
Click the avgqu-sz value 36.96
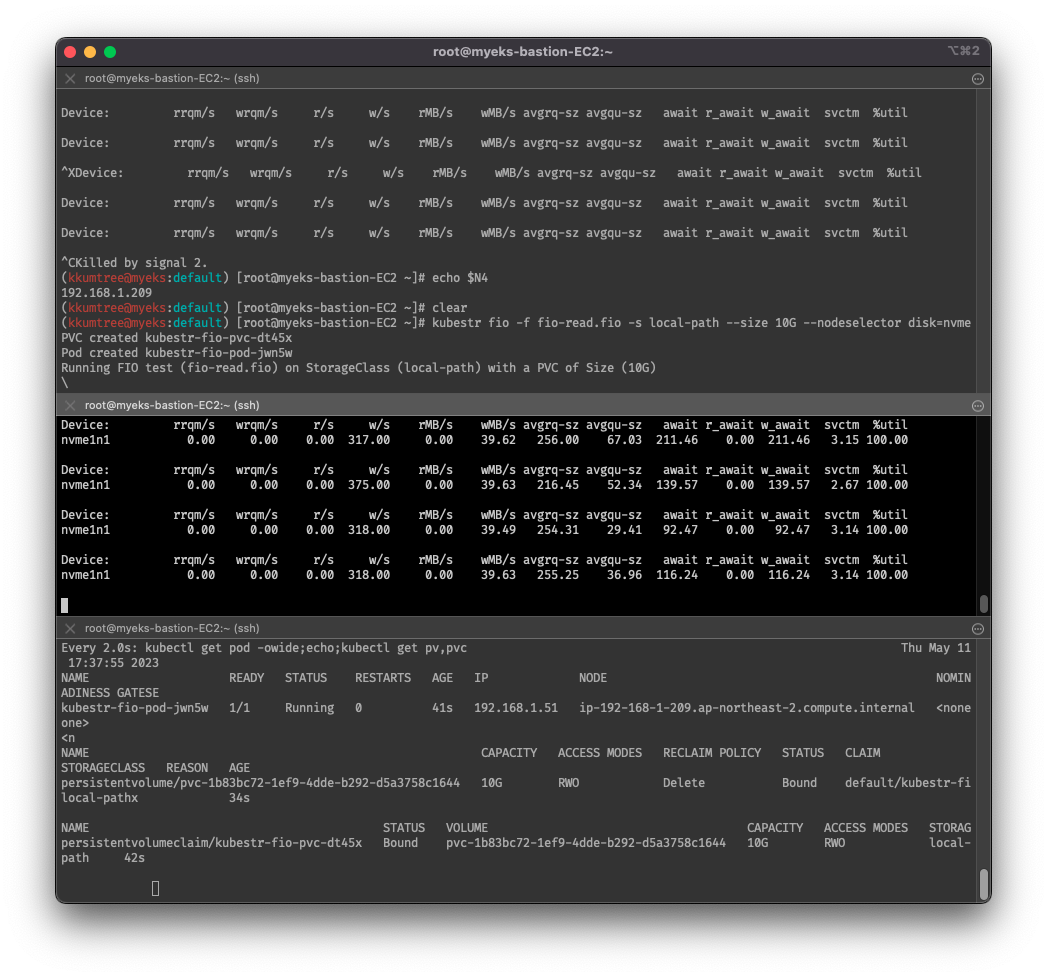(x=624, y=575)
